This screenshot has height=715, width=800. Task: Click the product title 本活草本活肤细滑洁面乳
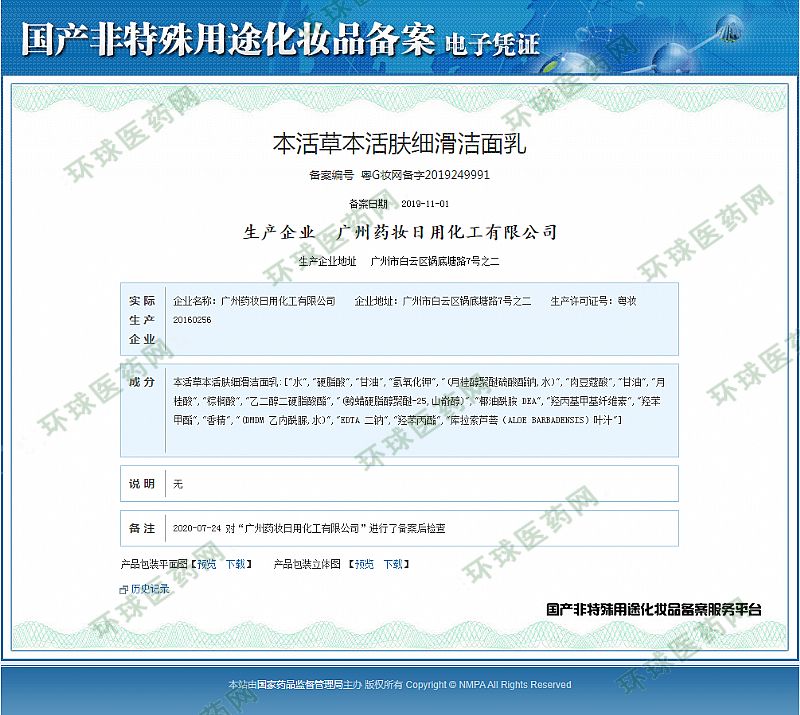[x=399, y=143]
